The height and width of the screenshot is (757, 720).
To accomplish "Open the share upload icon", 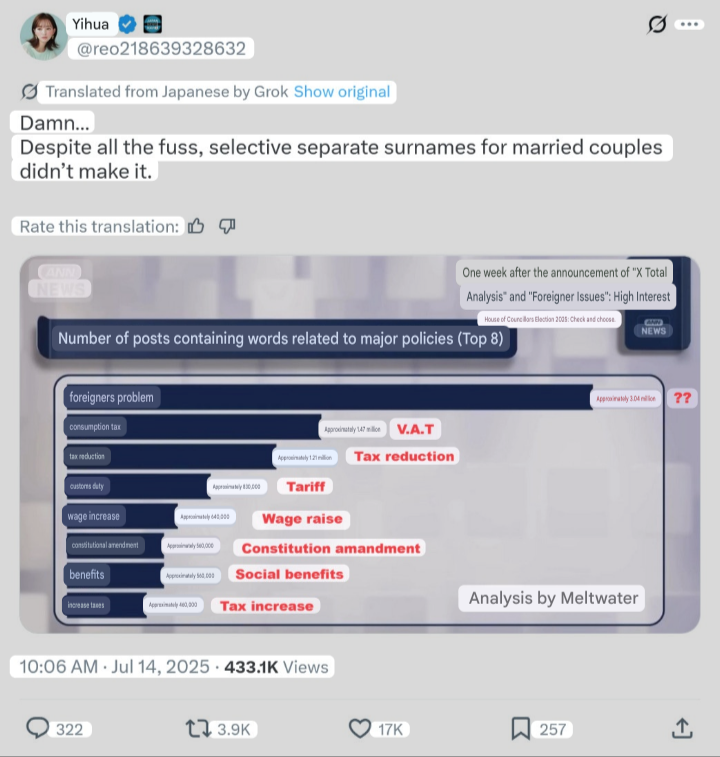I will [682, 728].
